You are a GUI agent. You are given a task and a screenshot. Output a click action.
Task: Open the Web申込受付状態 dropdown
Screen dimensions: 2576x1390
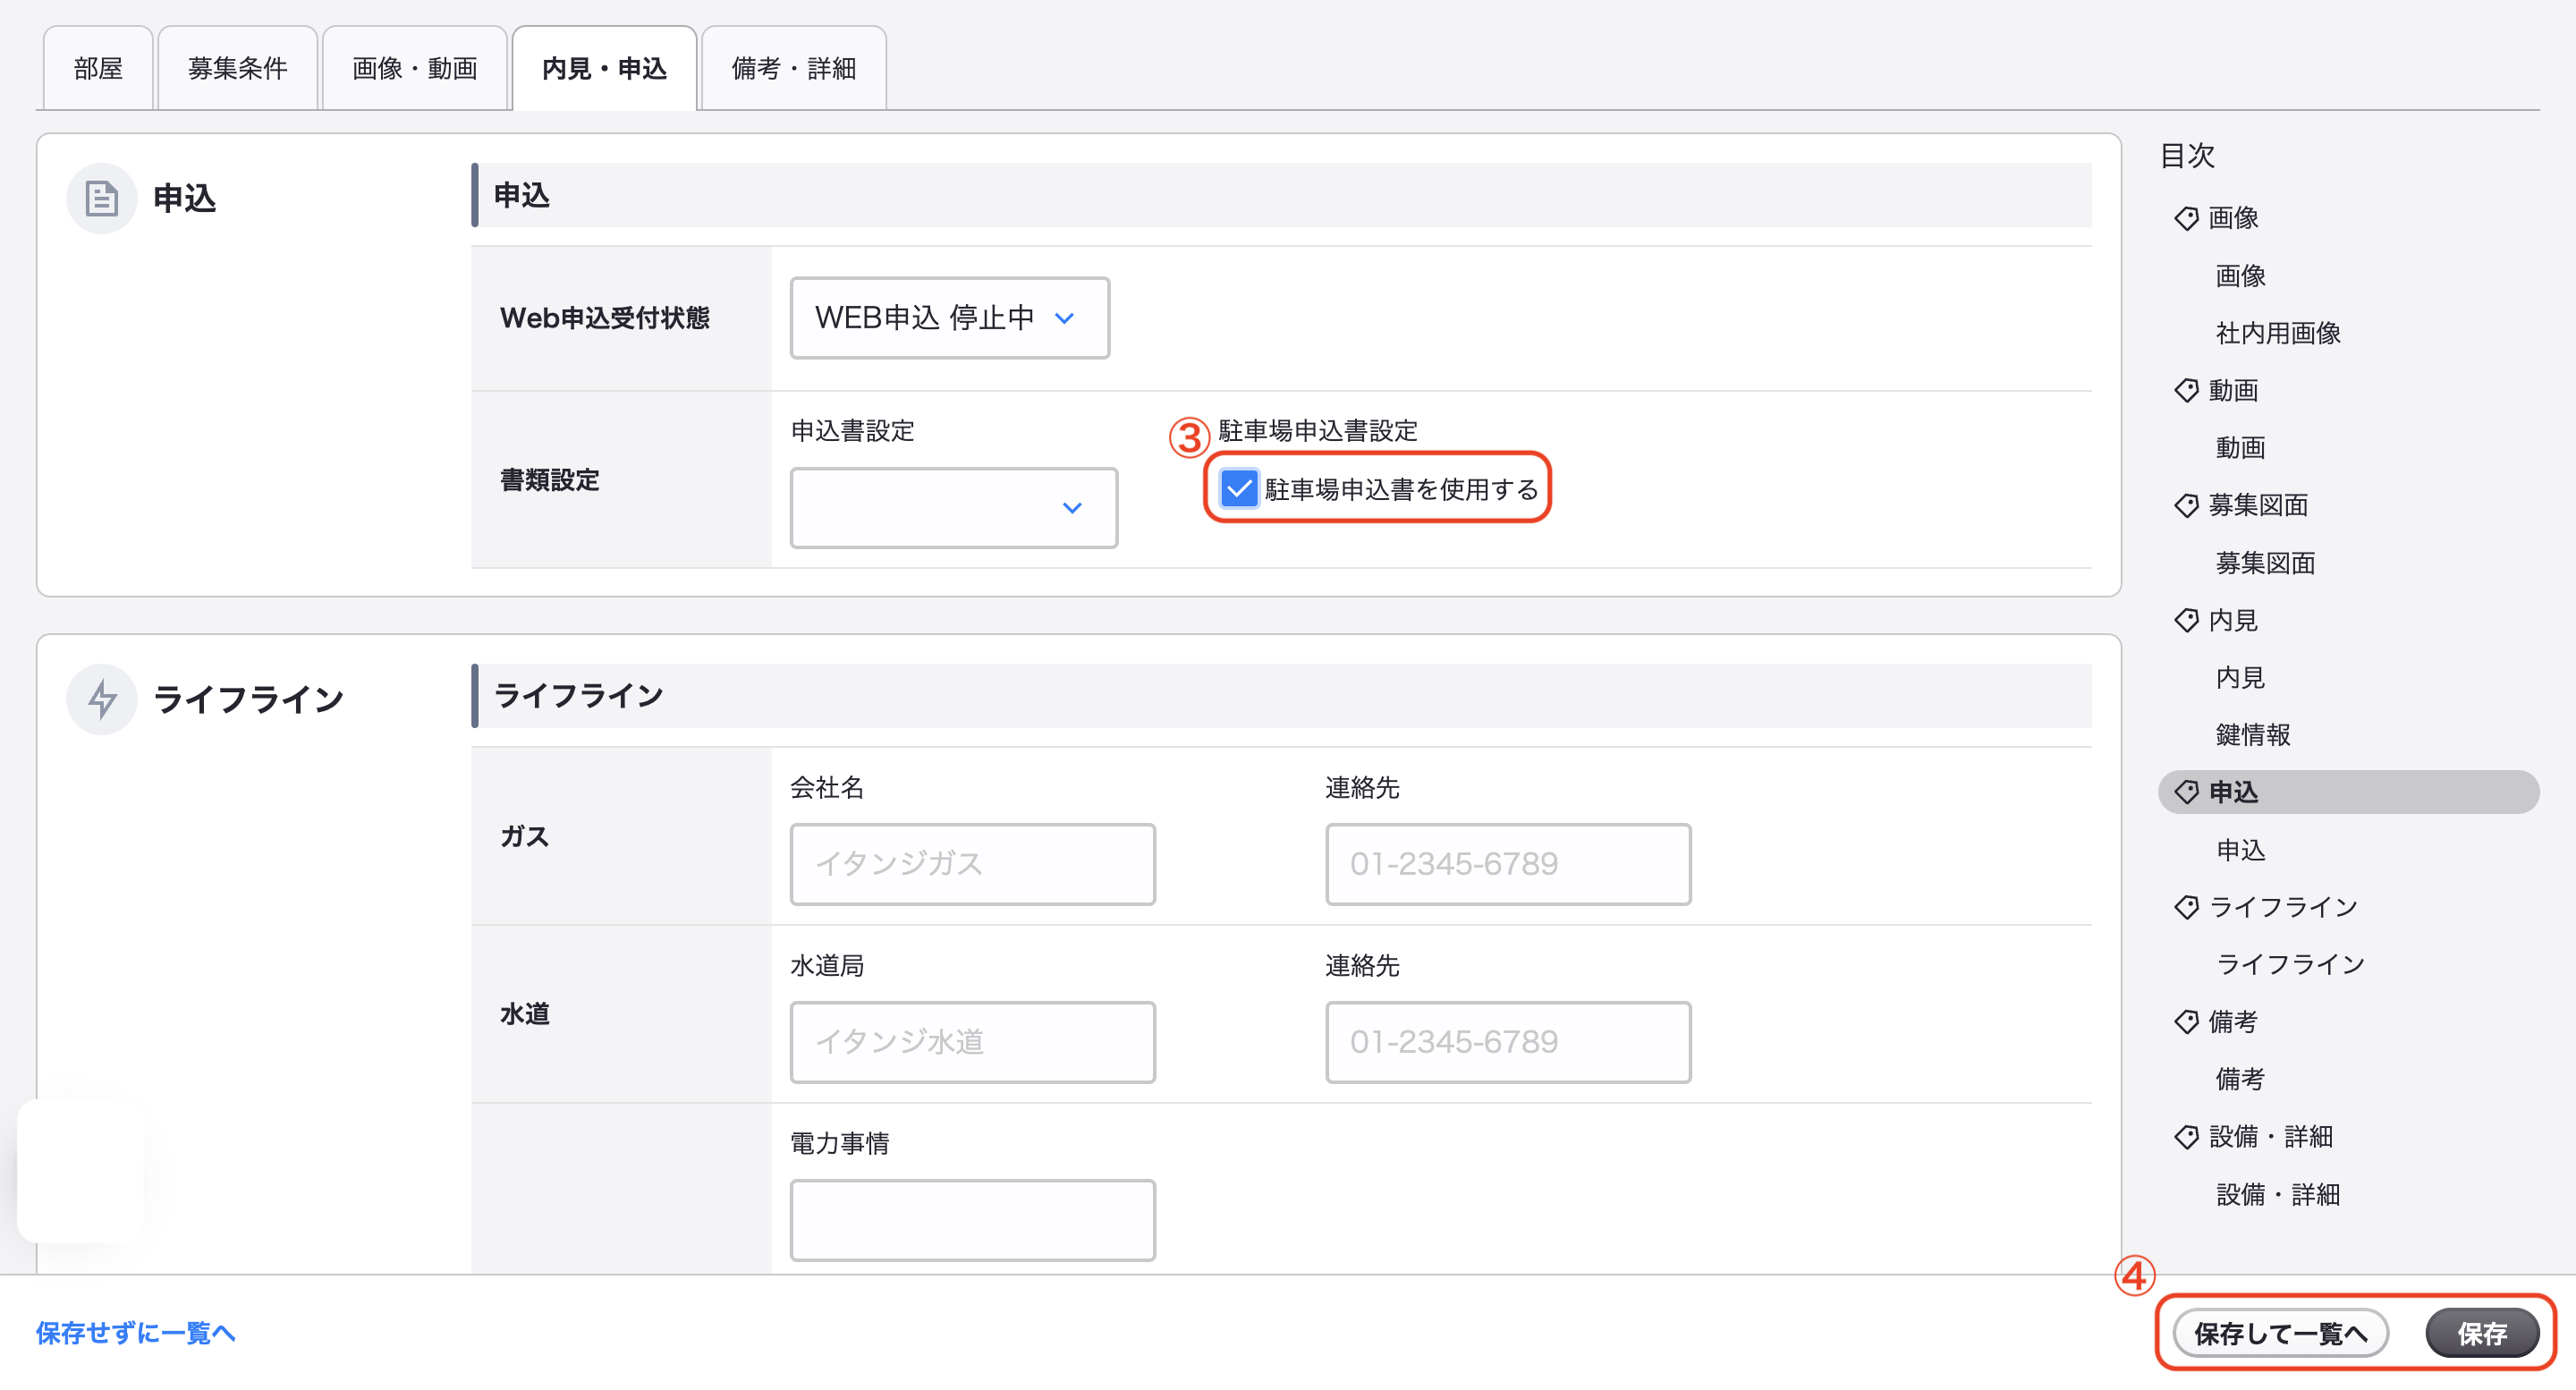click(949, 318)
